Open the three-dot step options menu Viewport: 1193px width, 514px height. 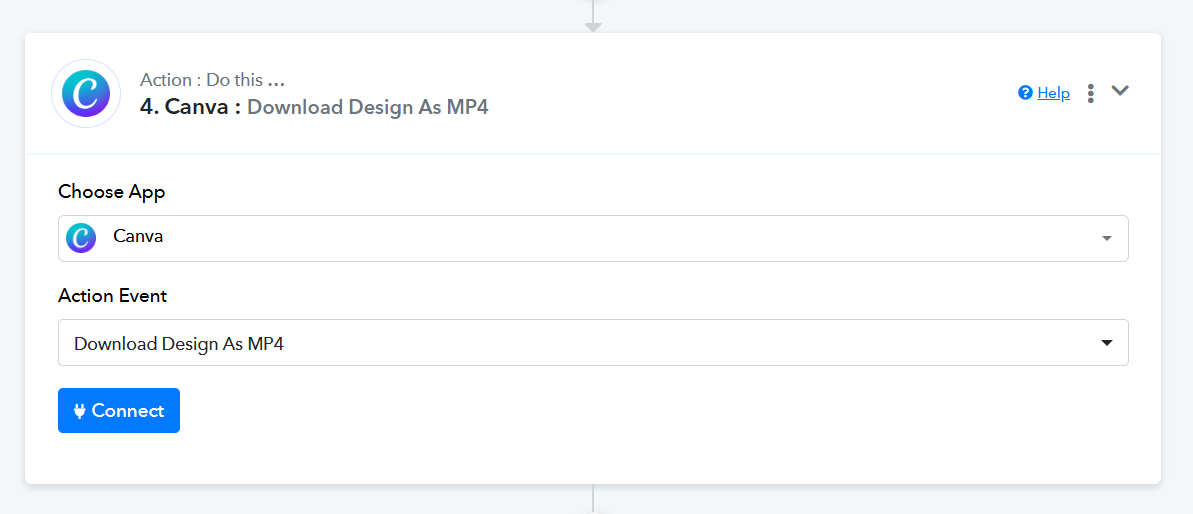coord(1090,93)
